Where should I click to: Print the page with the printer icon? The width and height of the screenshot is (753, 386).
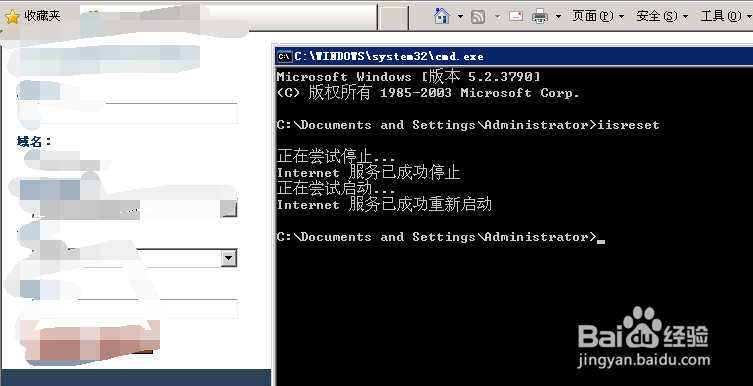click(x=540, y=16)
